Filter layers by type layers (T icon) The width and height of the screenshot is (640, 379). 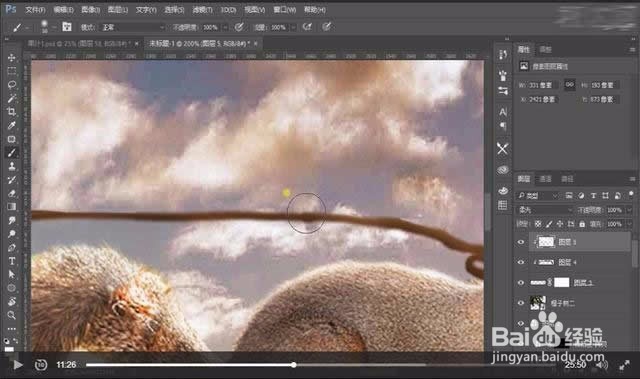(593, 196)
